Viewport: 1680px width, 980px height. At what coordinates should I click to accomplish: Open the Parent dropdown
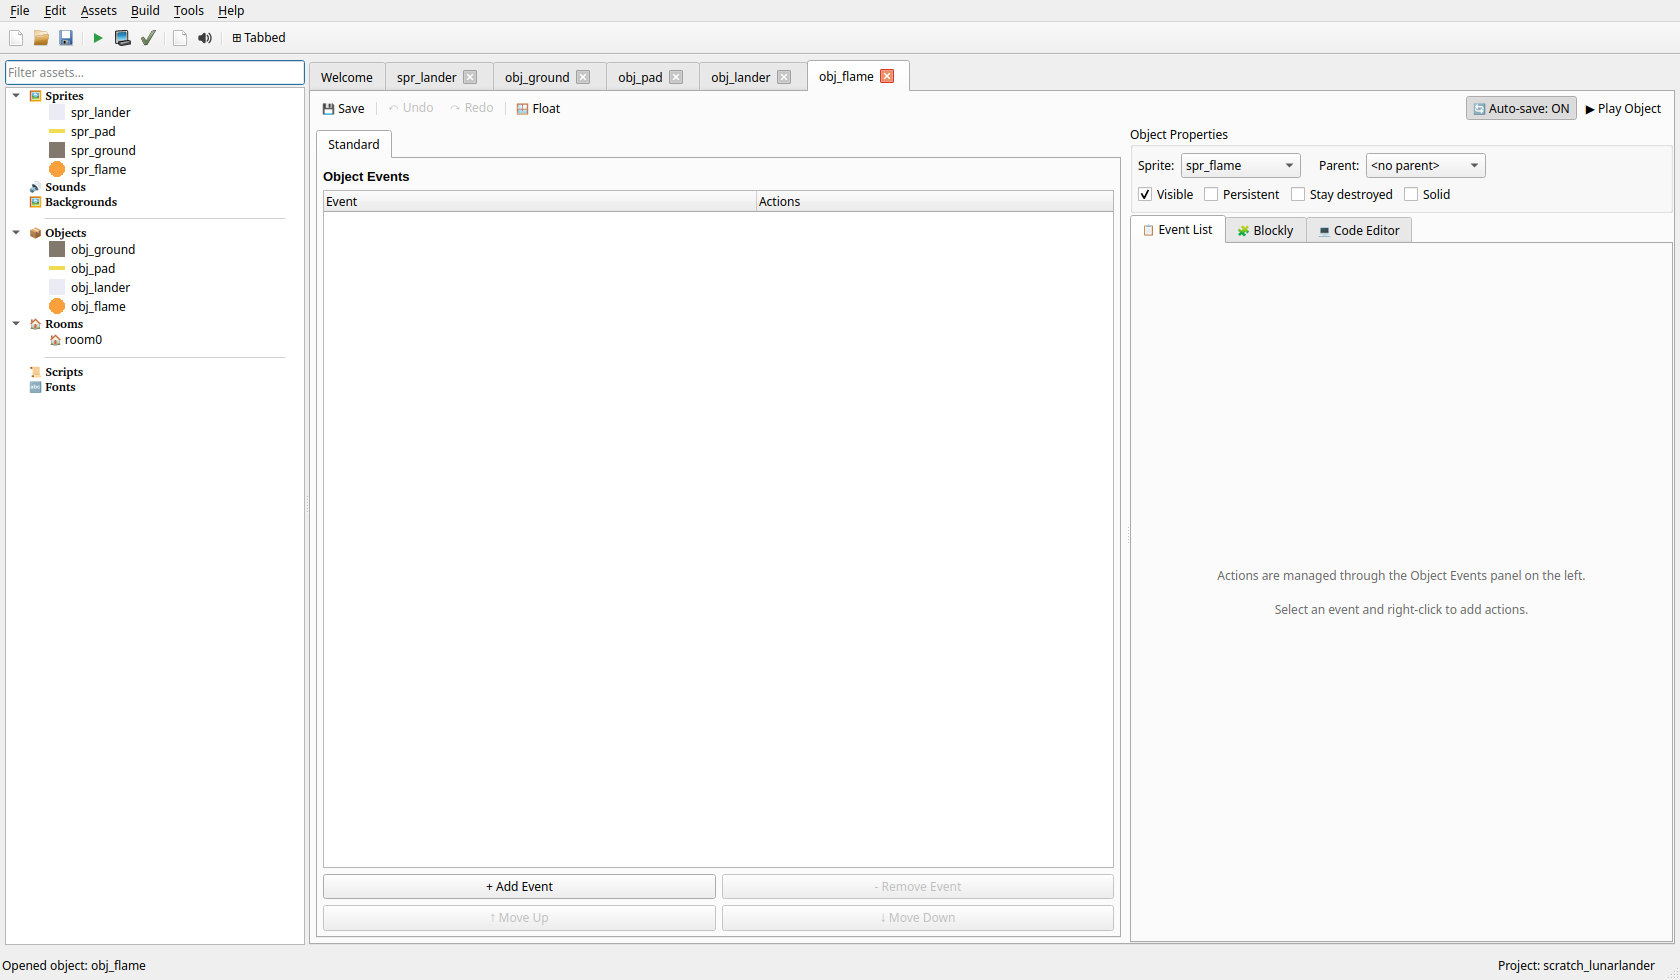coord(1425,166)
